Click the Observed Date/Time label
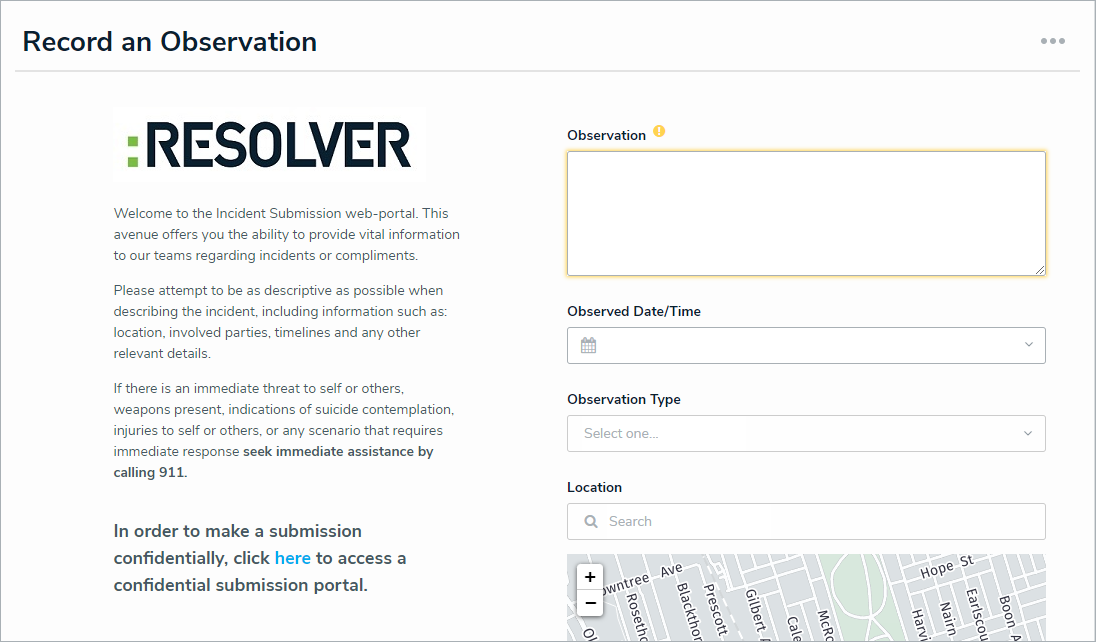 633,311
